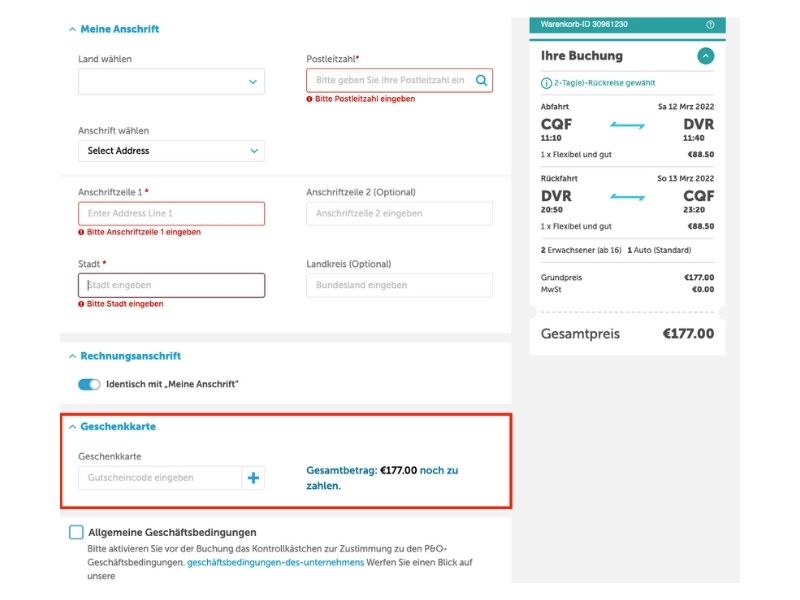Check the Allgemeine Geschäftsbedingungen checkbox

pyautogui.click(x=76, y=532)
